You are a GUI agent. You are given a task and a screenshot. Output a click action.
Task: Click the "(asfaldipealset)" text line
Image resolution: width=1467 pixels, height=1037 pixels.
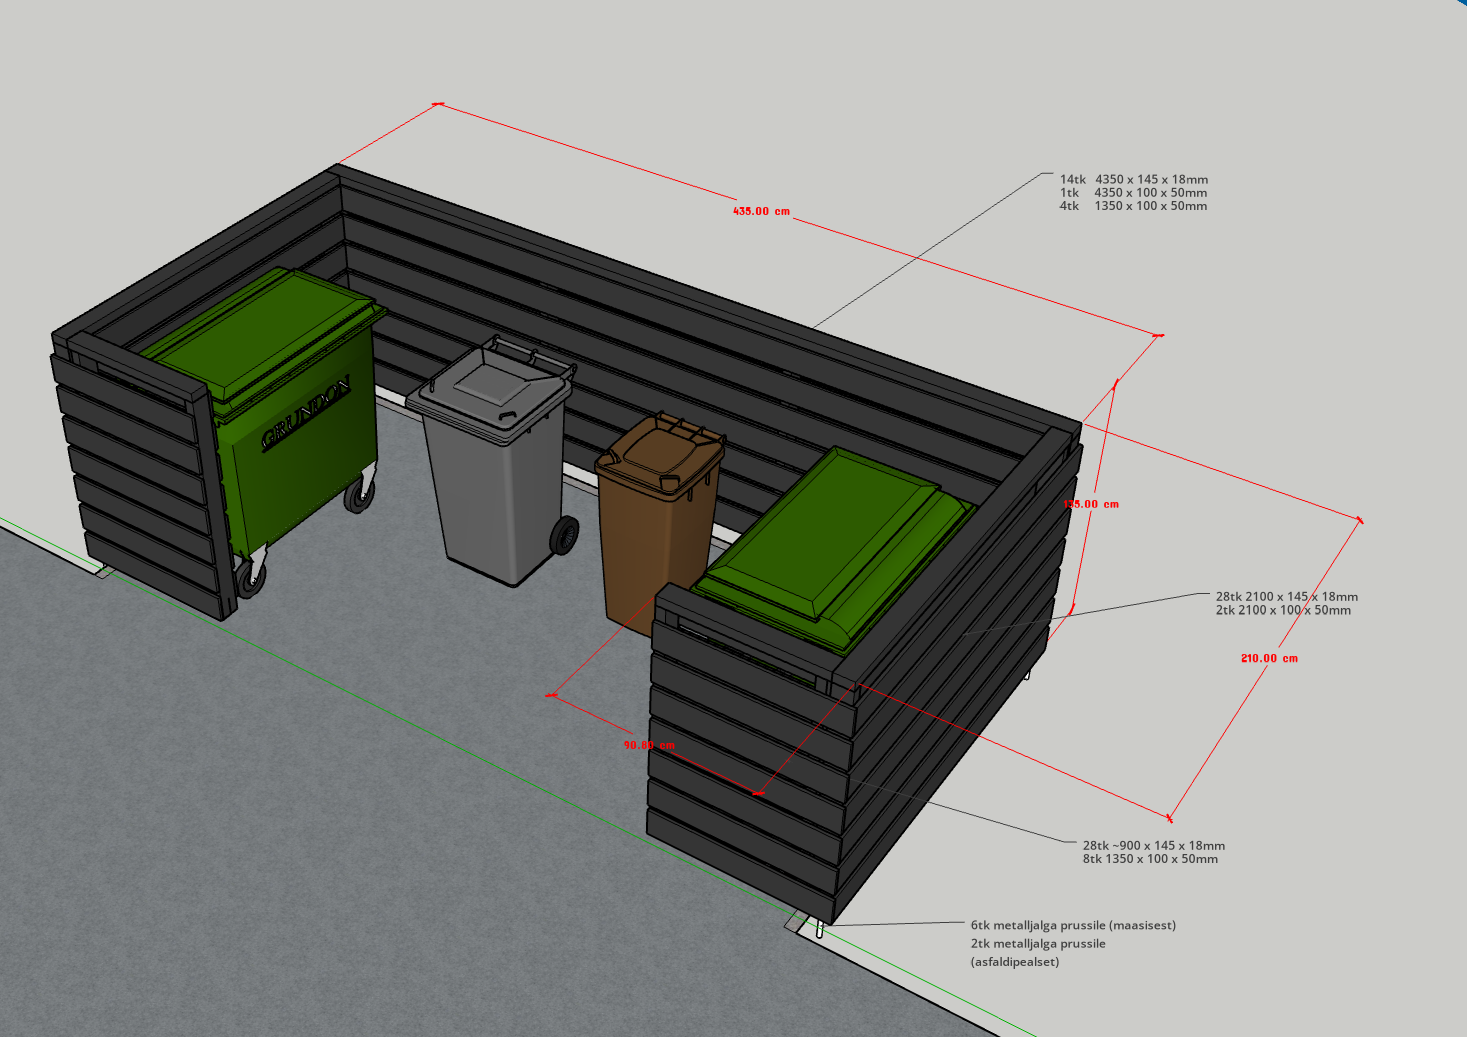[1014, 962]
